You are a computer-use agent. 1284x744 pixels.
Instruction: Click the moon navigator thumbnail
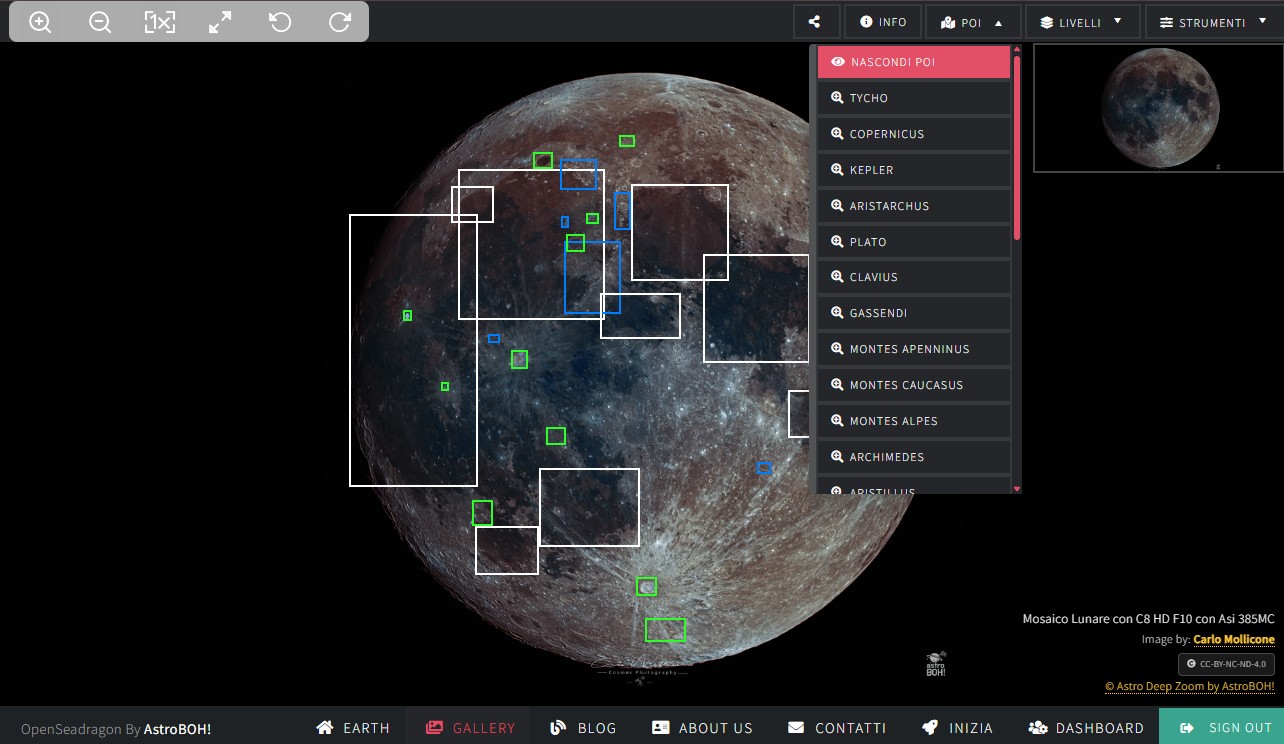point(1158,108)
